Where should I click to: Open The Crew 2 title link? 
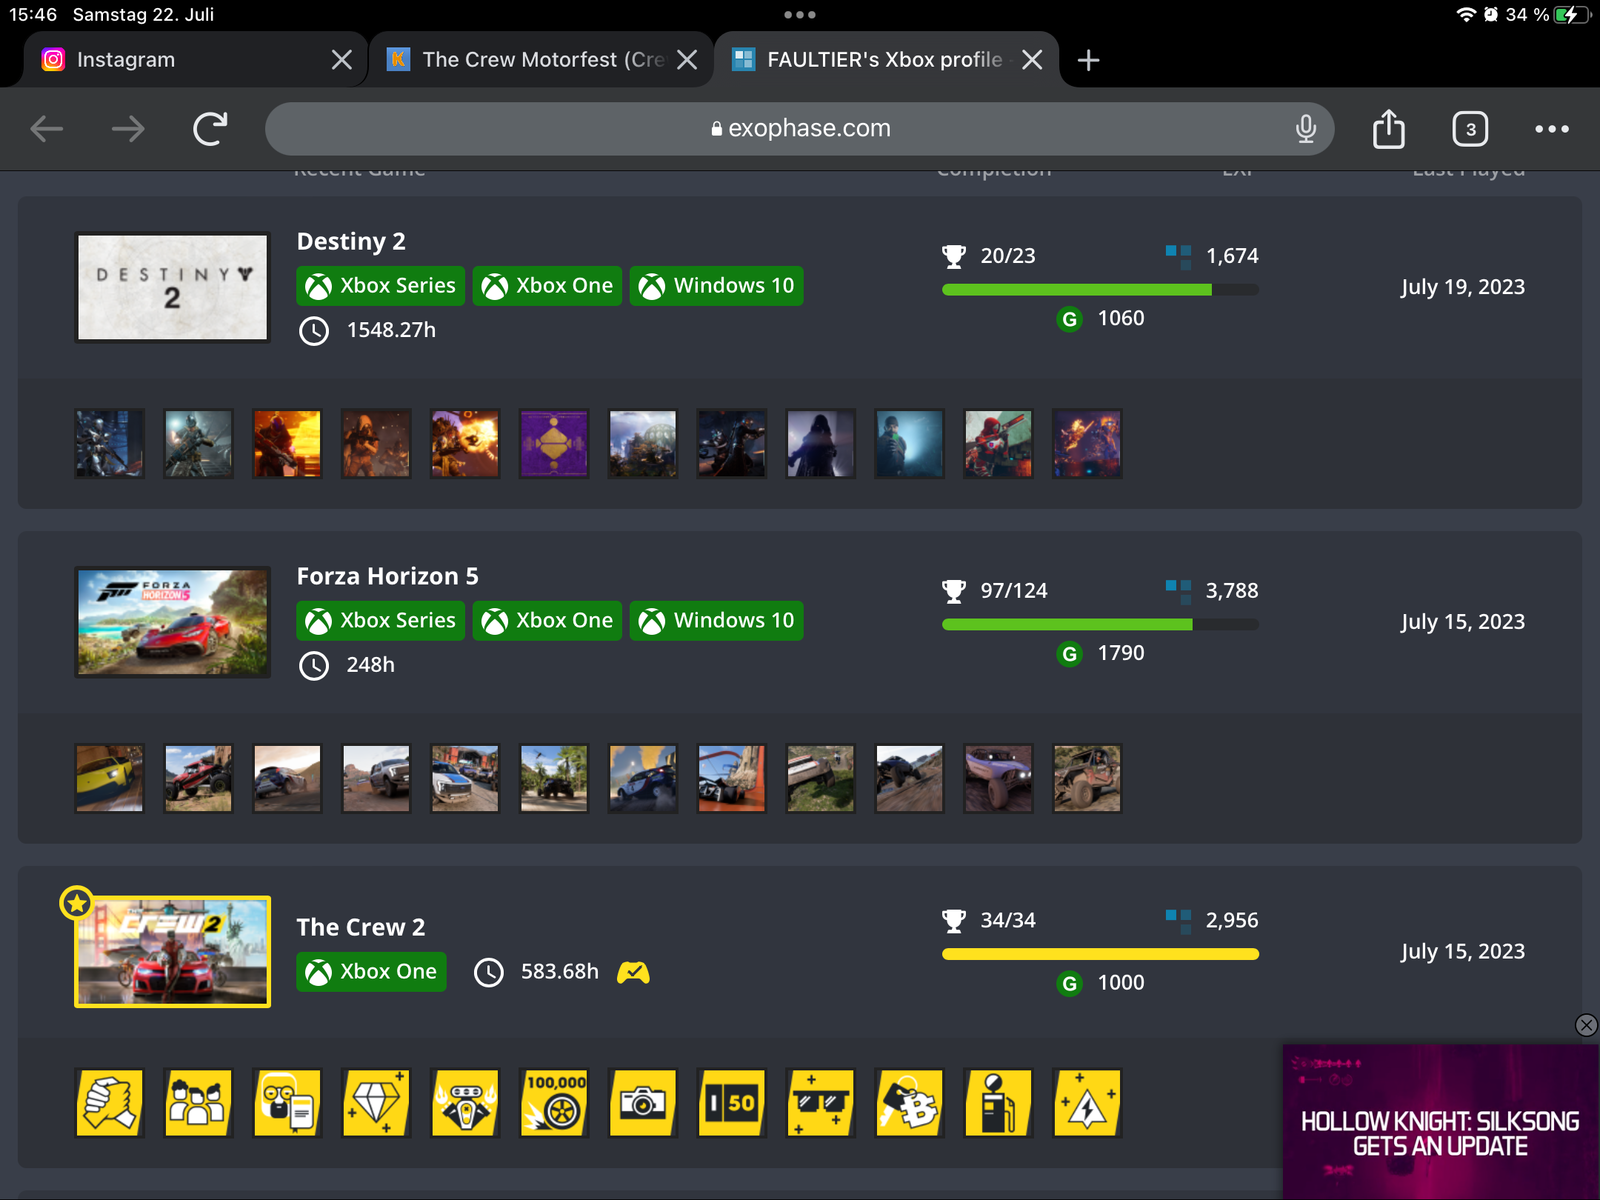[x=360, y=928]
